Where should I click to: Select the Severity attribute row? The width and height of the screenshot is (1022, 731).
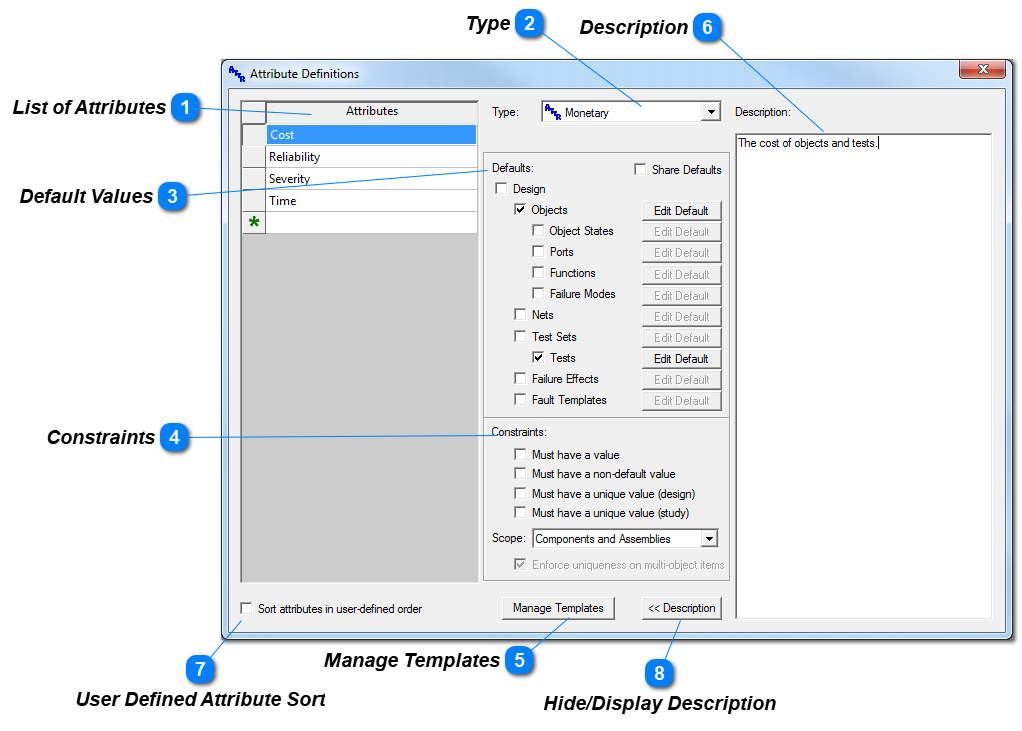[372, 179]
